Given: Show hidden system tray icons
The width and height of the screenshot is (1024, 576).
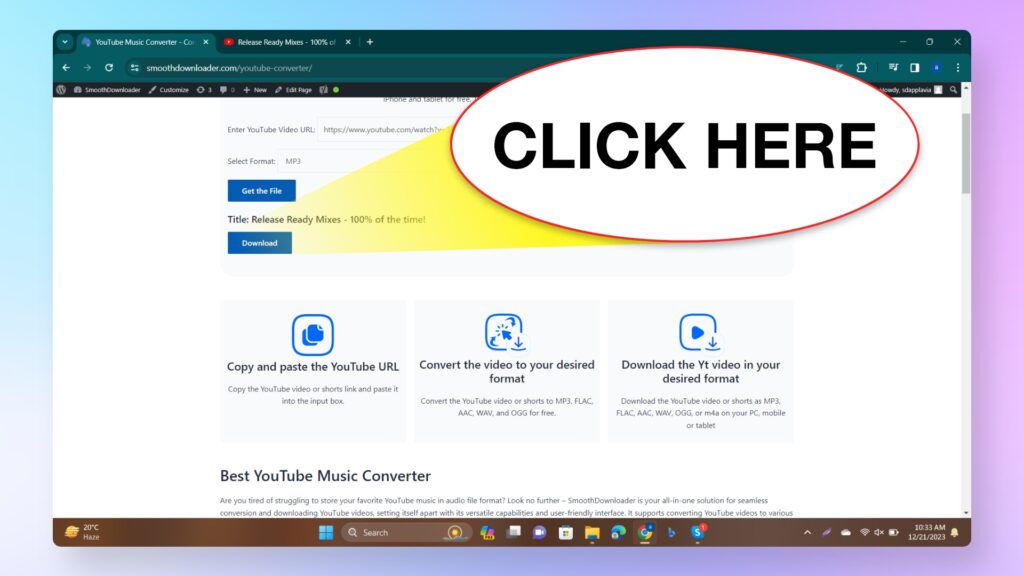Looking at the screenshot, I should [x=807, y=533].
